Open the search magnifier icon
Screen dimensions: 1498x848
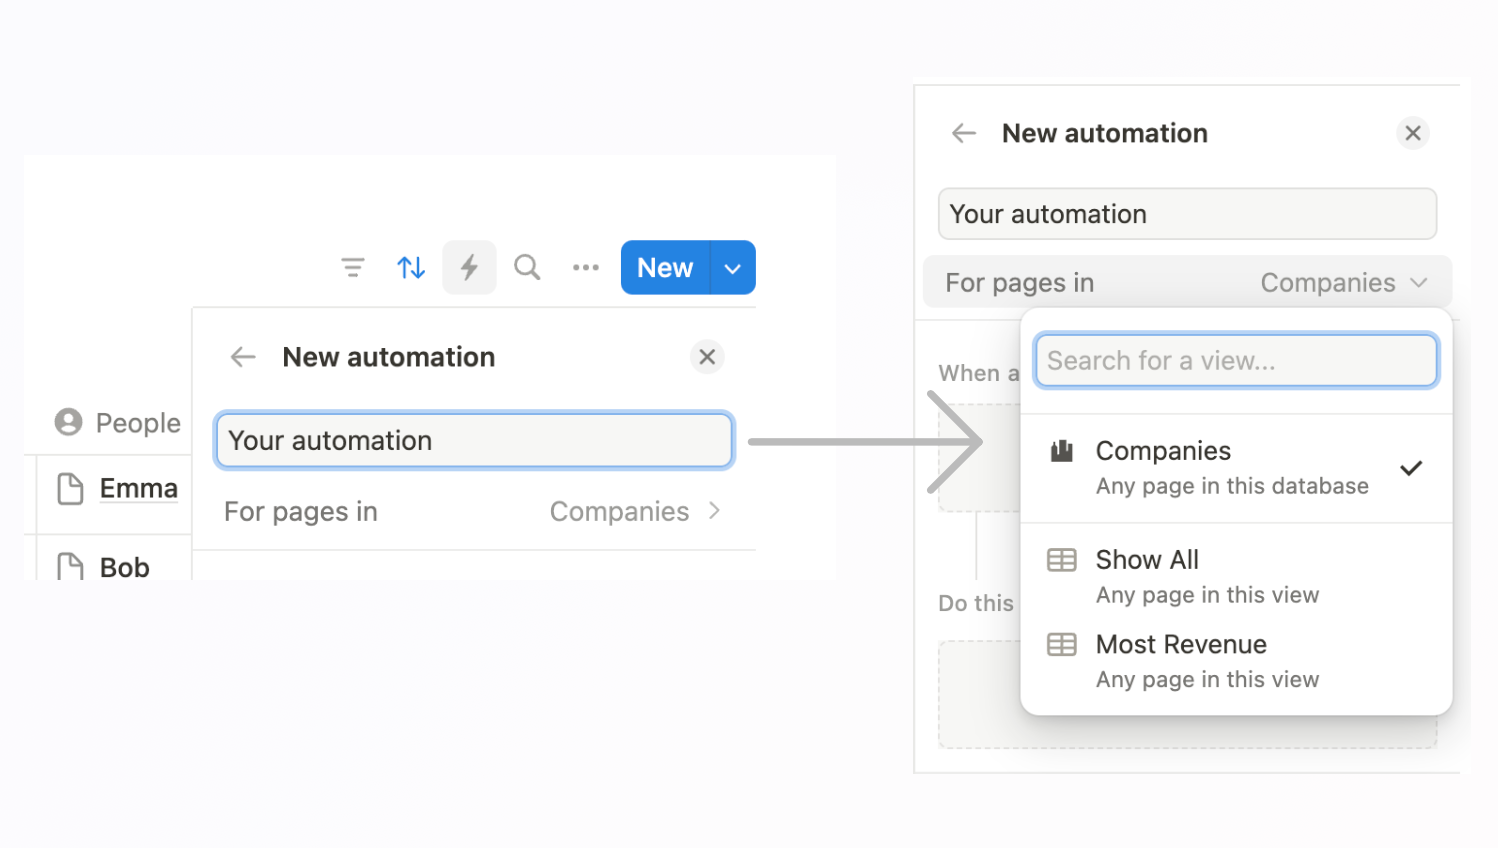tap(527, 267)
